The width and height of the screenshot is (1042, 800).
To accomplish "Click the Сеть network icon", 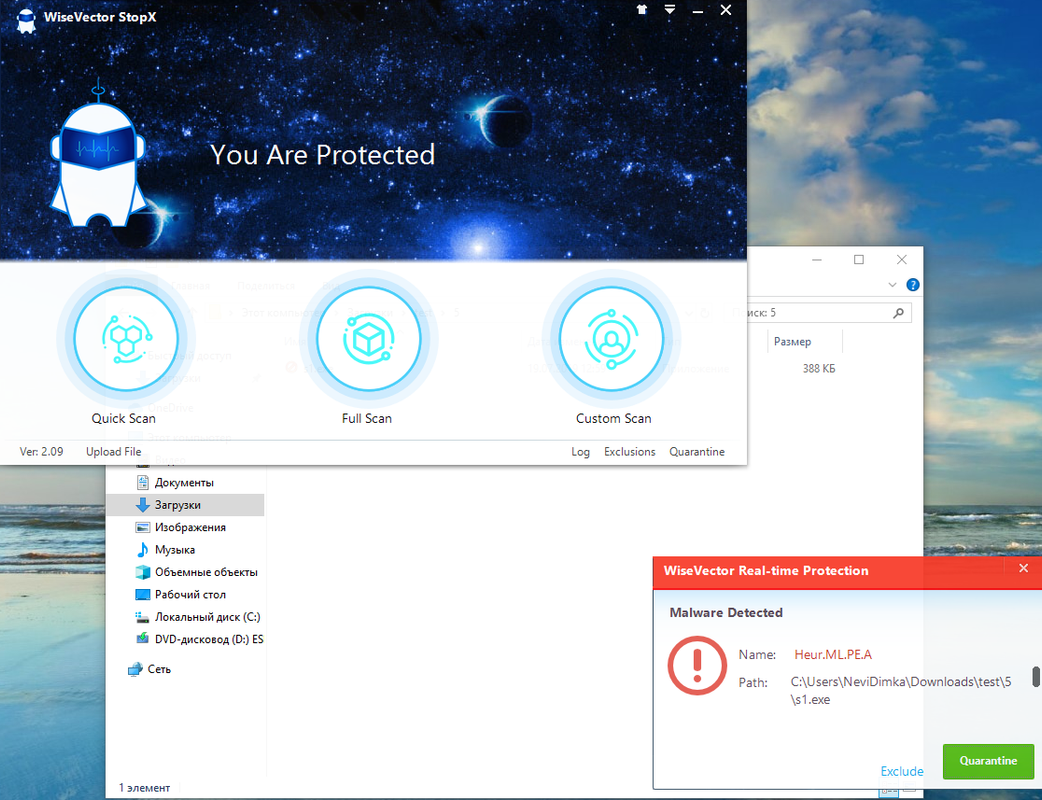I will [x=135, y=669].
